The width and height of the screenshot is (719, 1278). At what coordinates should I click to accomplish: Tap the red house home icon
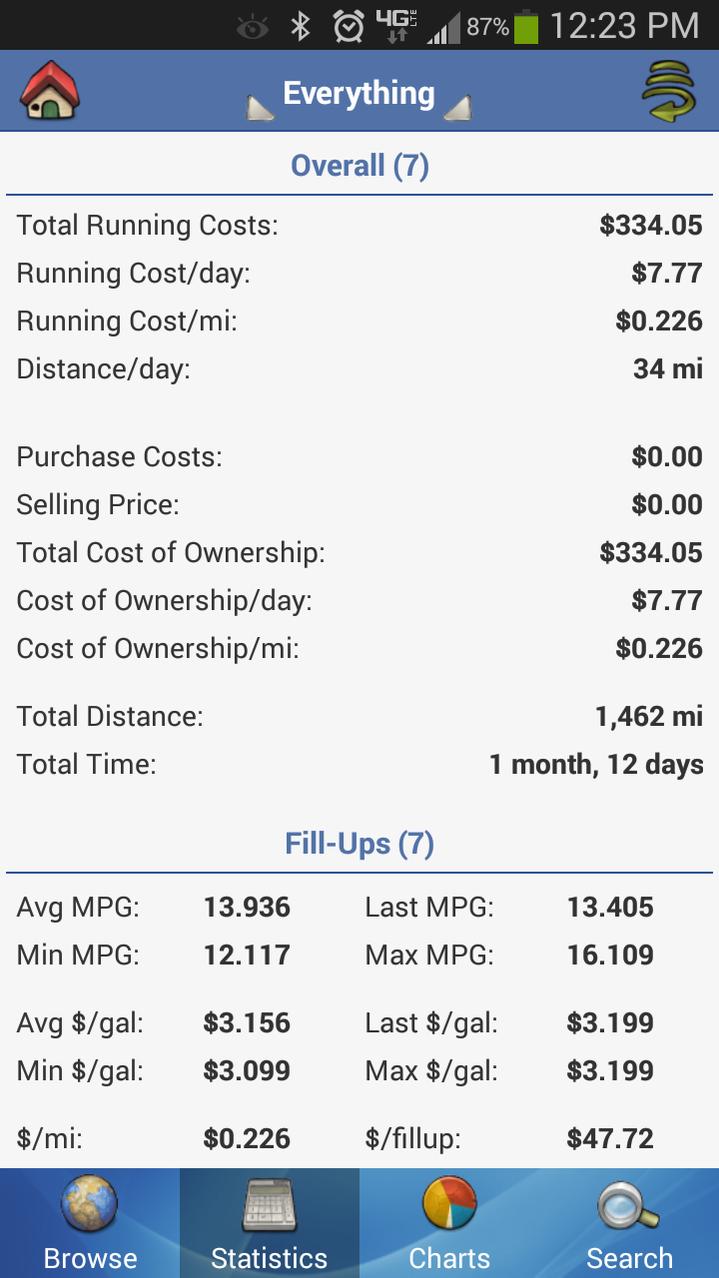[x=50, y=91]
